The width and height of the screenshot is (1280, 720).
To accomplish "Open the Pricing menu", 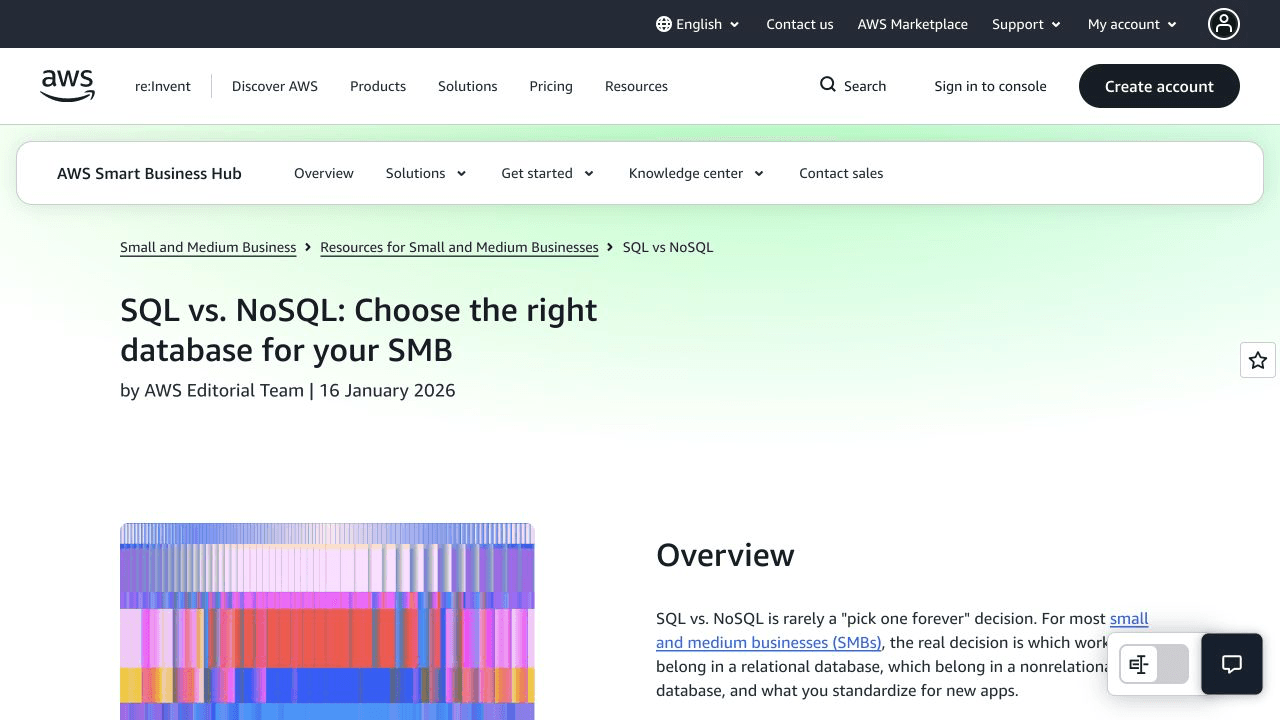I will point(551,86).
